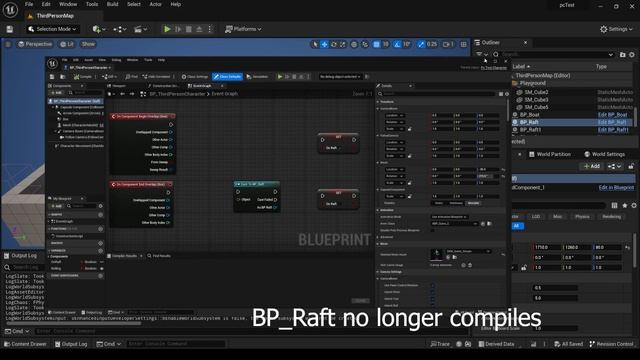Select the scale tool in viewport
640x360 pixels.
click(x=343, y=44)
